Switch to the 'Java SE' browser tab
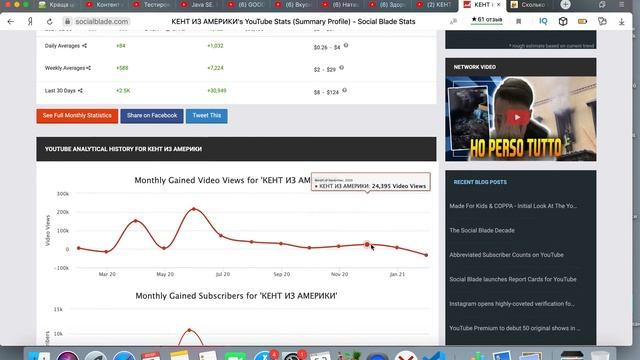The image size is (640, 360). click(198, 4)
